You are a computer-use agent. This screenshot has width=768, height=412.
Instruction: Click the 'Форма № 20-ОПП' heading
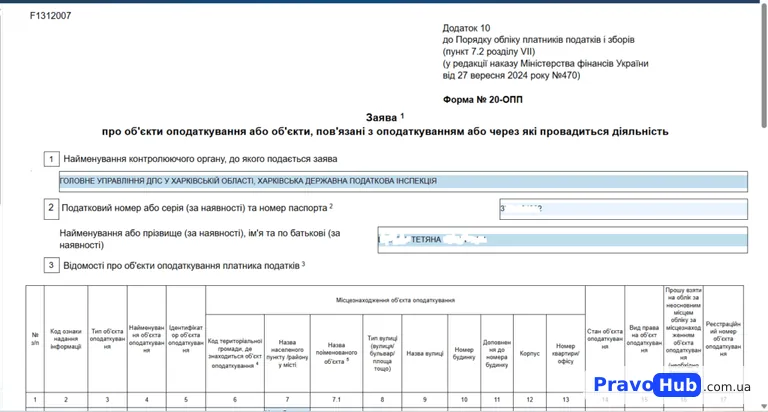482,99
